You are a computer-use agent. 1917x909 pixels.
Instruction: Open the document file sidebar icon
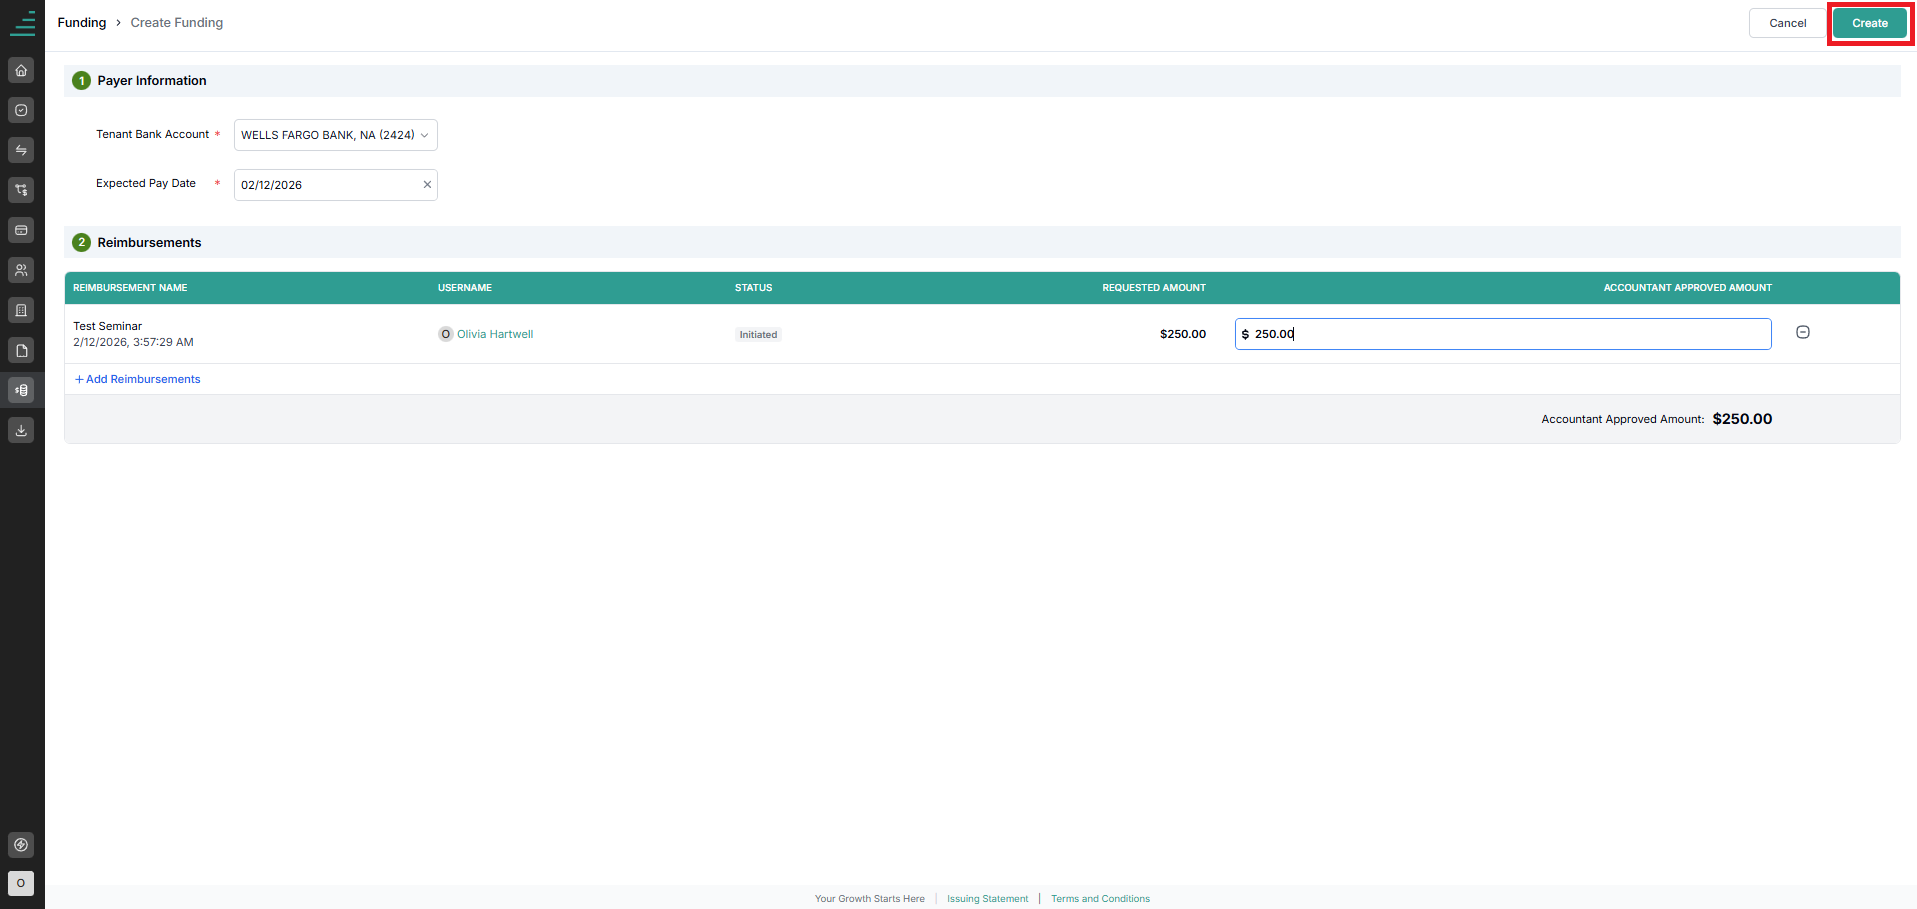21,350
